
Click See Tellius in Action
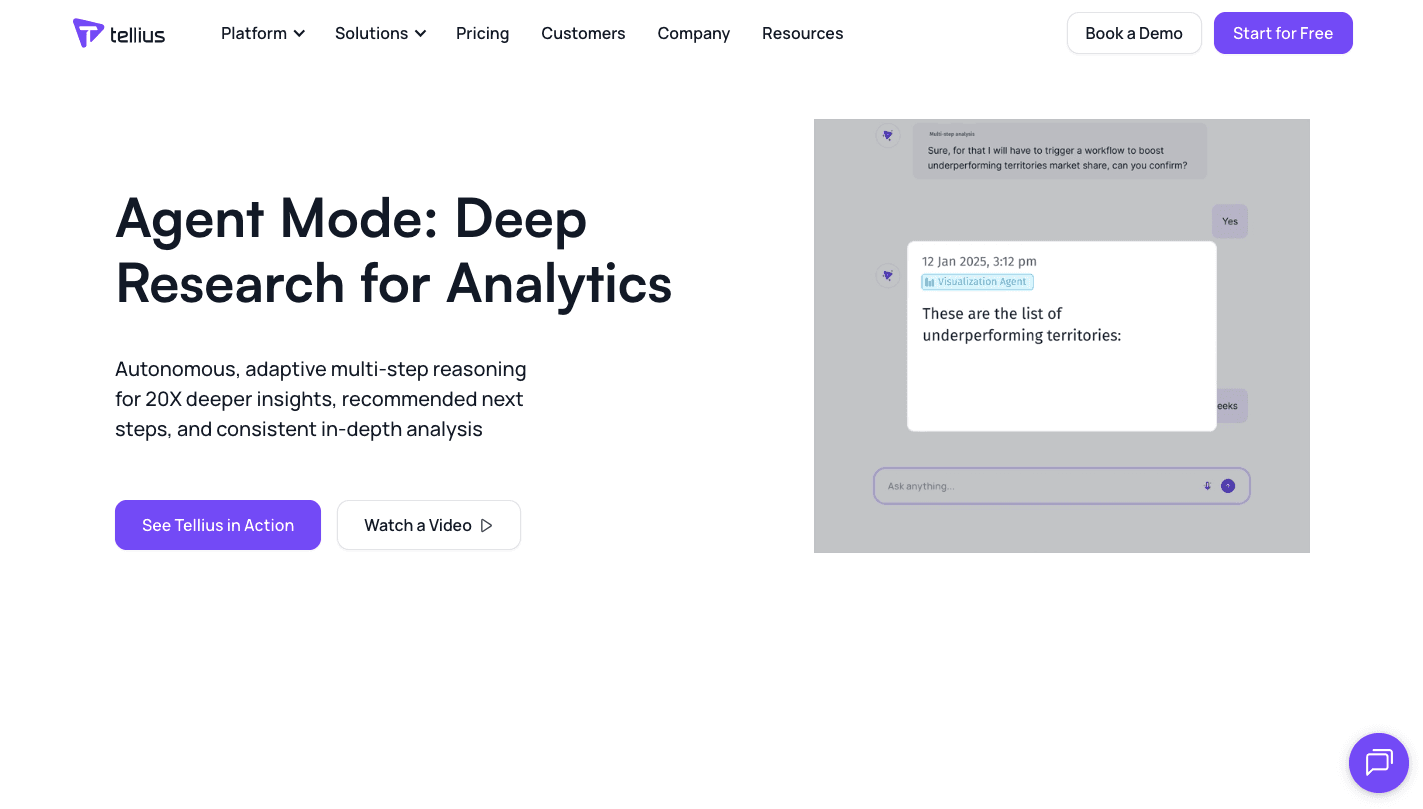click(218, 525)
